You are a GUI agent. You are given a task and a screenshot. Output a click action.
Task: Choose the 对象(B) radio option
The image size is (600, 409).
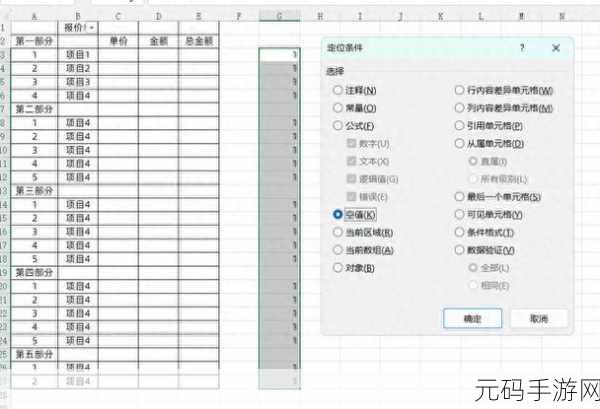point(354,267)
